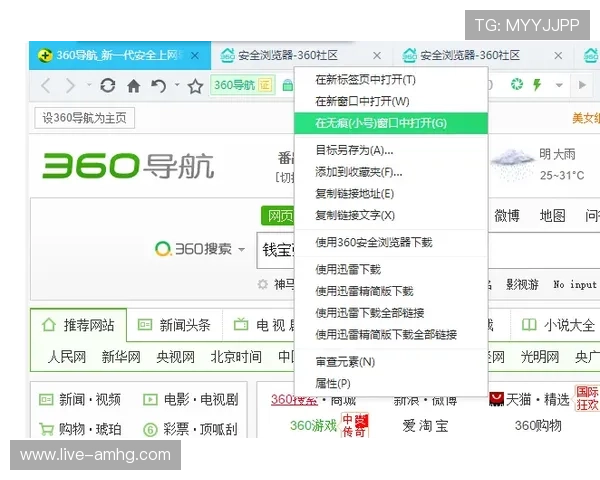Expand the dropdown arrow beside the undo icon
600x480 pixels.
coord(177,84)
